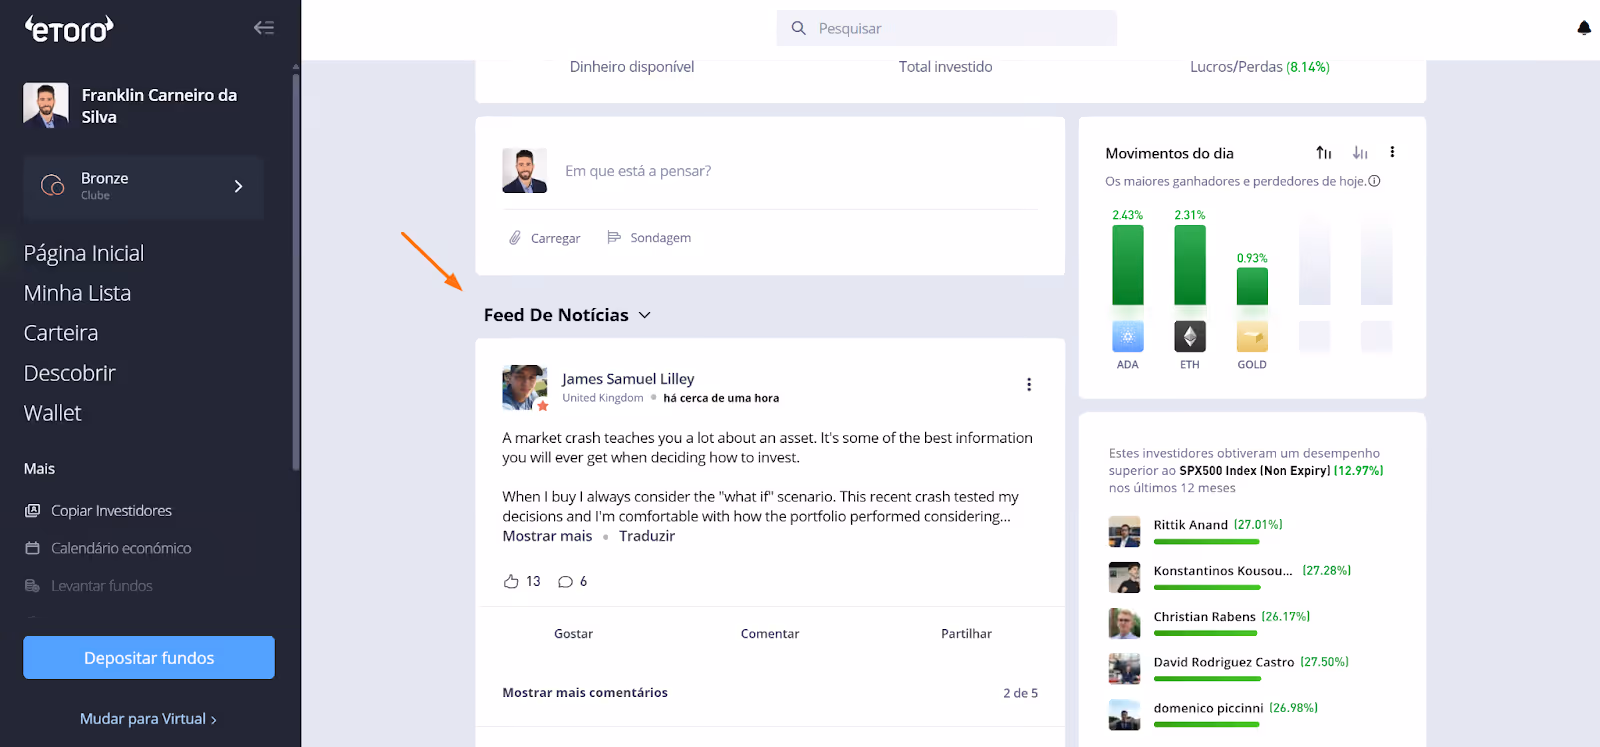
Task: Sort movers ascending icon
Action: pos(1324,153)
